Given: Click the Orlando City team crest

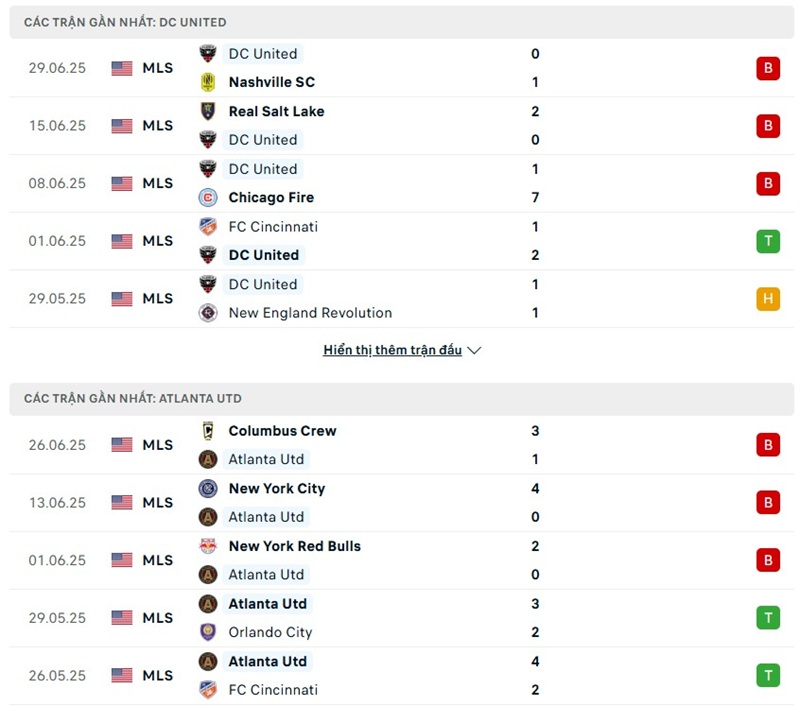Looking at the screenshot, I should [x=208, y=633].
